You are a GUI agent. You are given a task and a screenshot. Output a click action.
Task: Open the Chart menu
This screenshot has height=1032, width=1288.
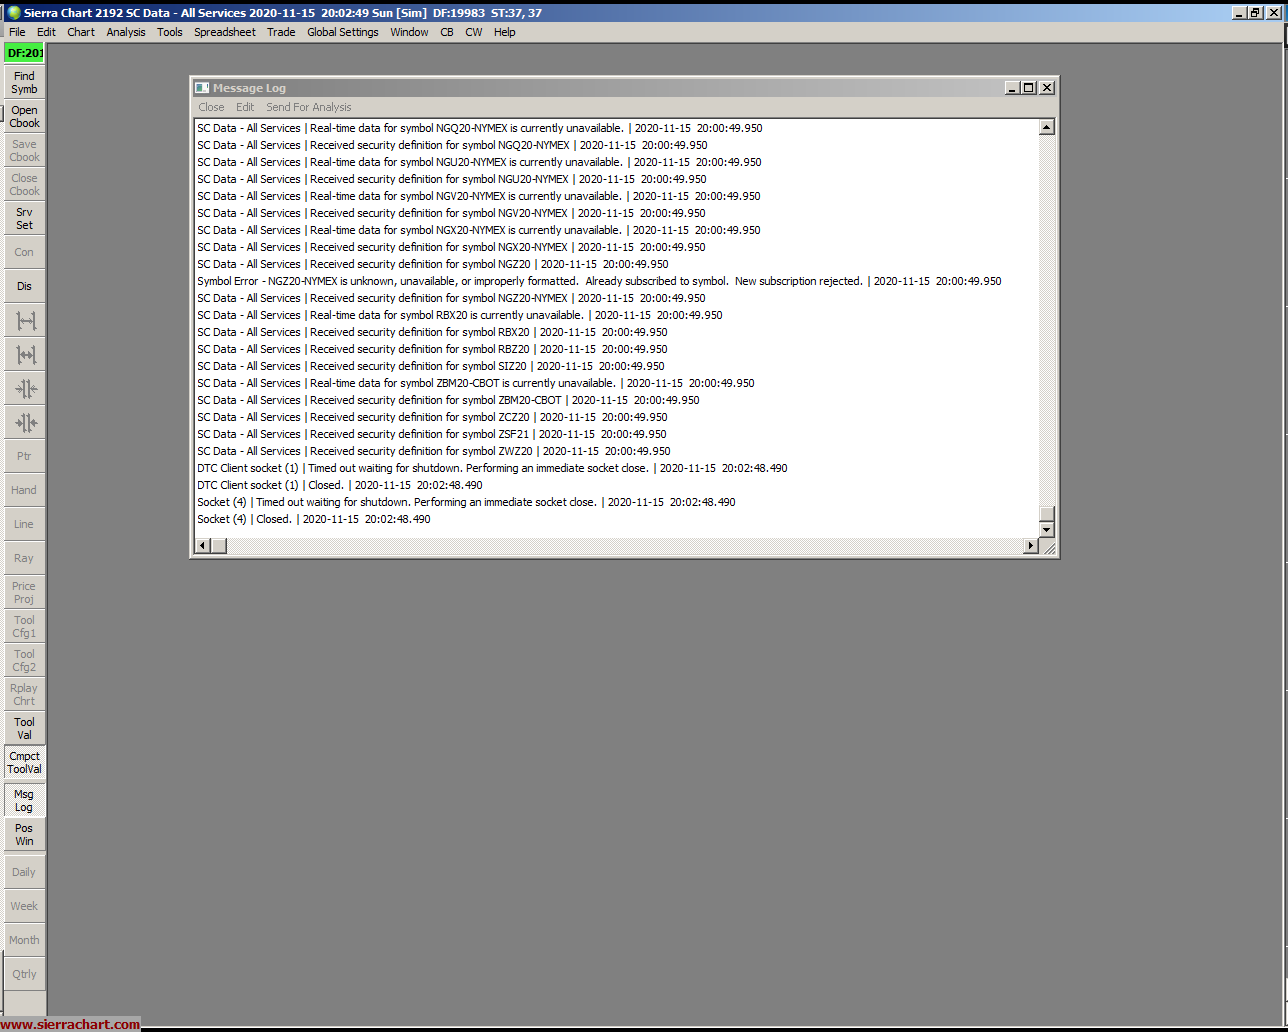coord(81,32)
